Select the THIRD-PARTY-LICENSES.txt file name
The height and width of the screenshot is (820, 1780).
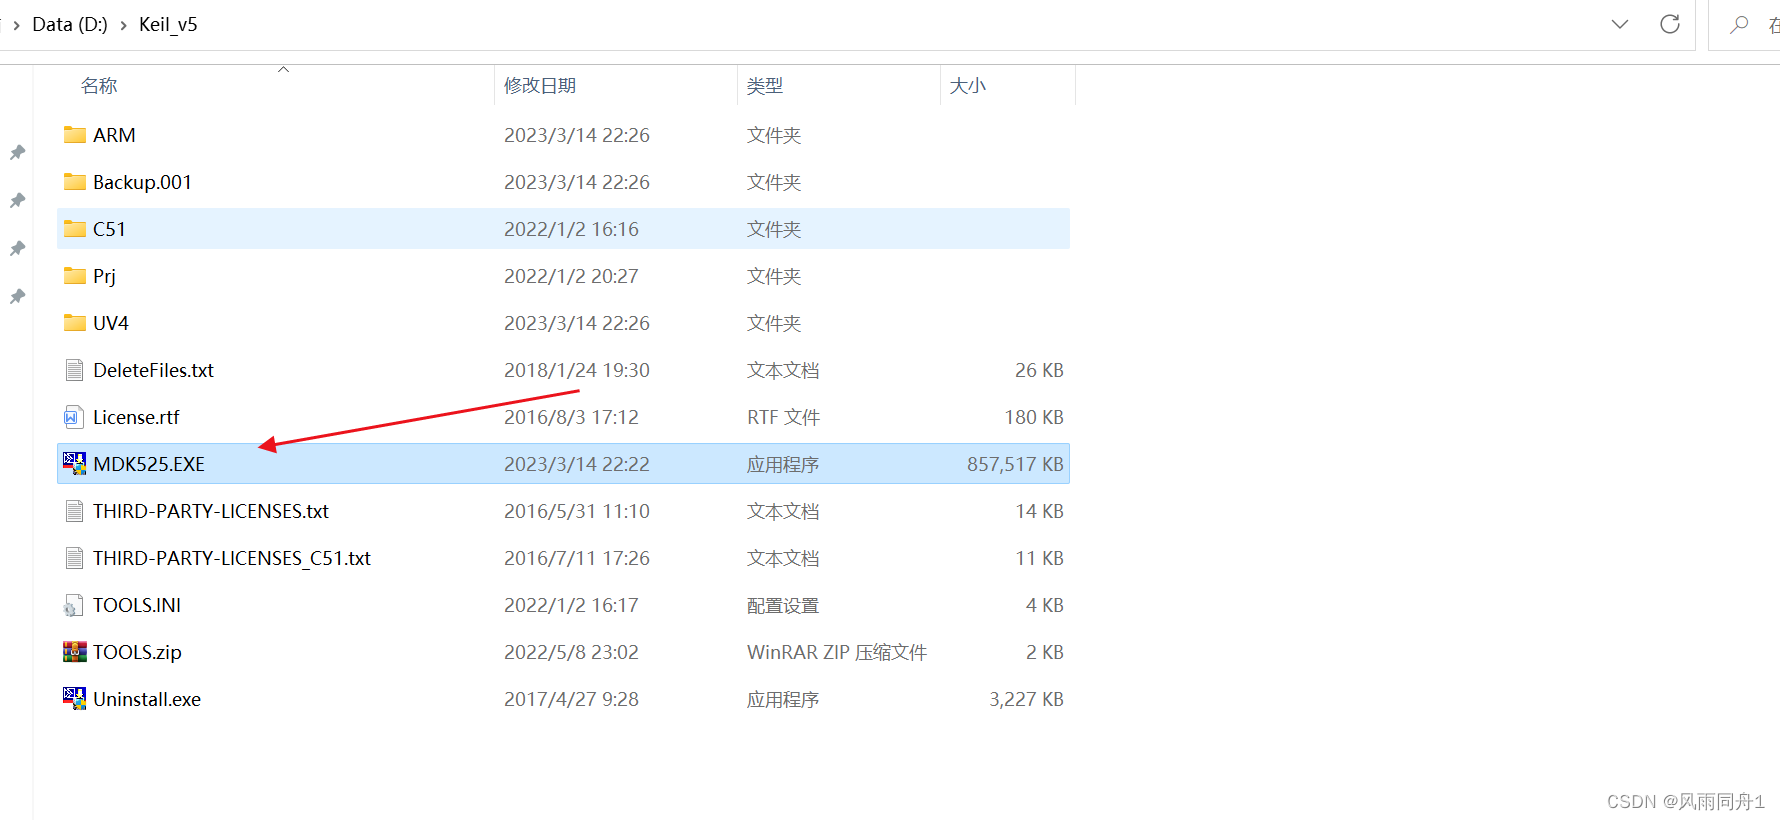click(x=211, y=511)
